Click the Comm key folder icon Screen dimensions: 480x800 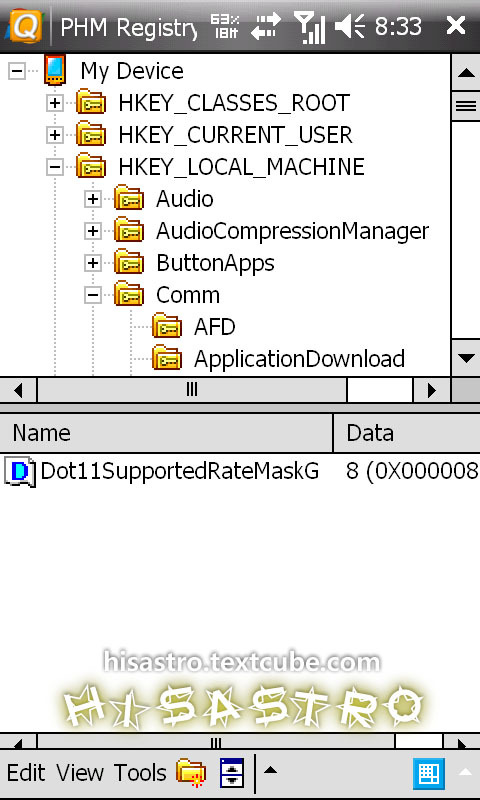coord(129,294)
